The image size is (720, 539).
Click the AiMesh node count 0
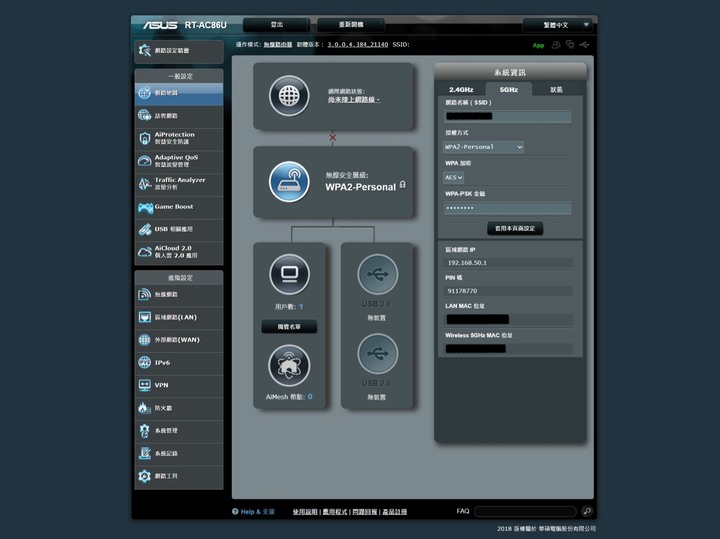pyautogui.click(x=310, y=397)
